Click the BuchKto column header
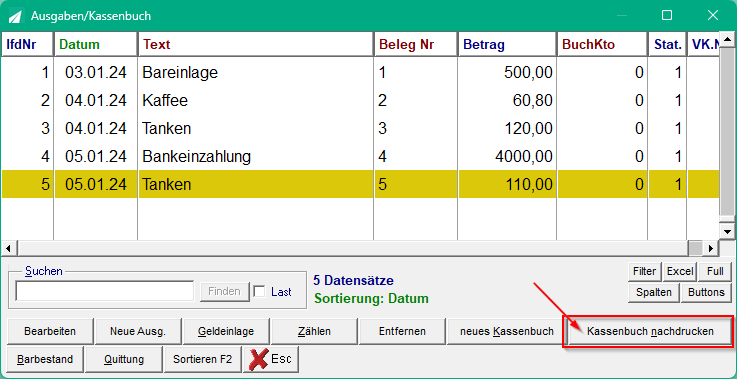This screenshot has height=379, width=737. (x=603, y=45)
